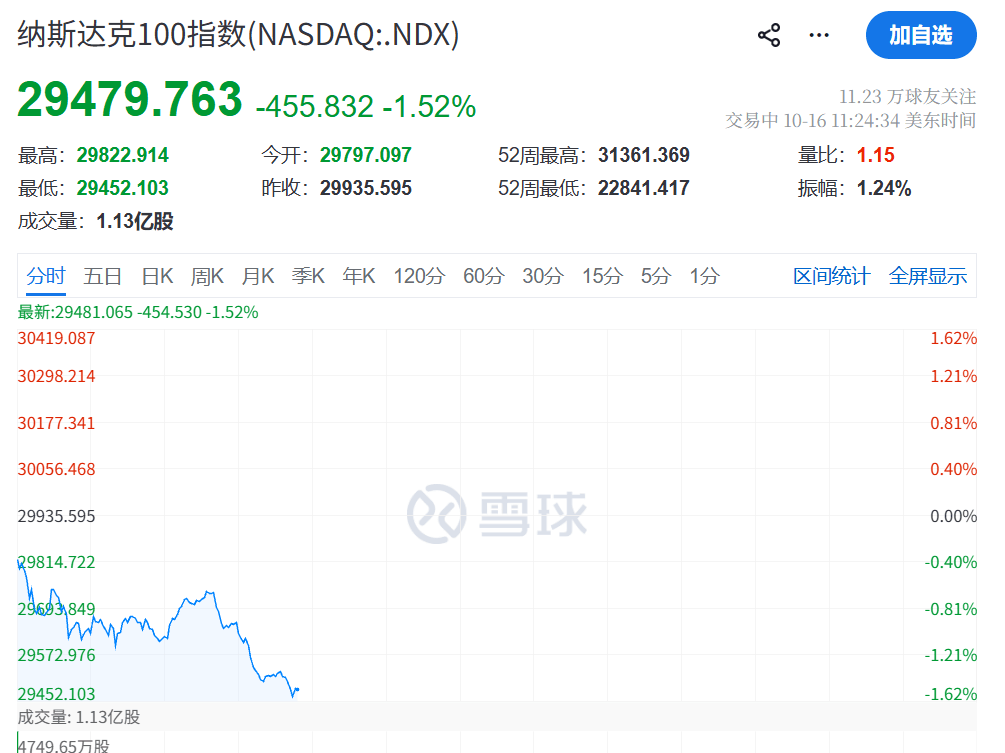Click the -0.40% right axis label
Screen dimensions: 1005x753
click(951, 562)
